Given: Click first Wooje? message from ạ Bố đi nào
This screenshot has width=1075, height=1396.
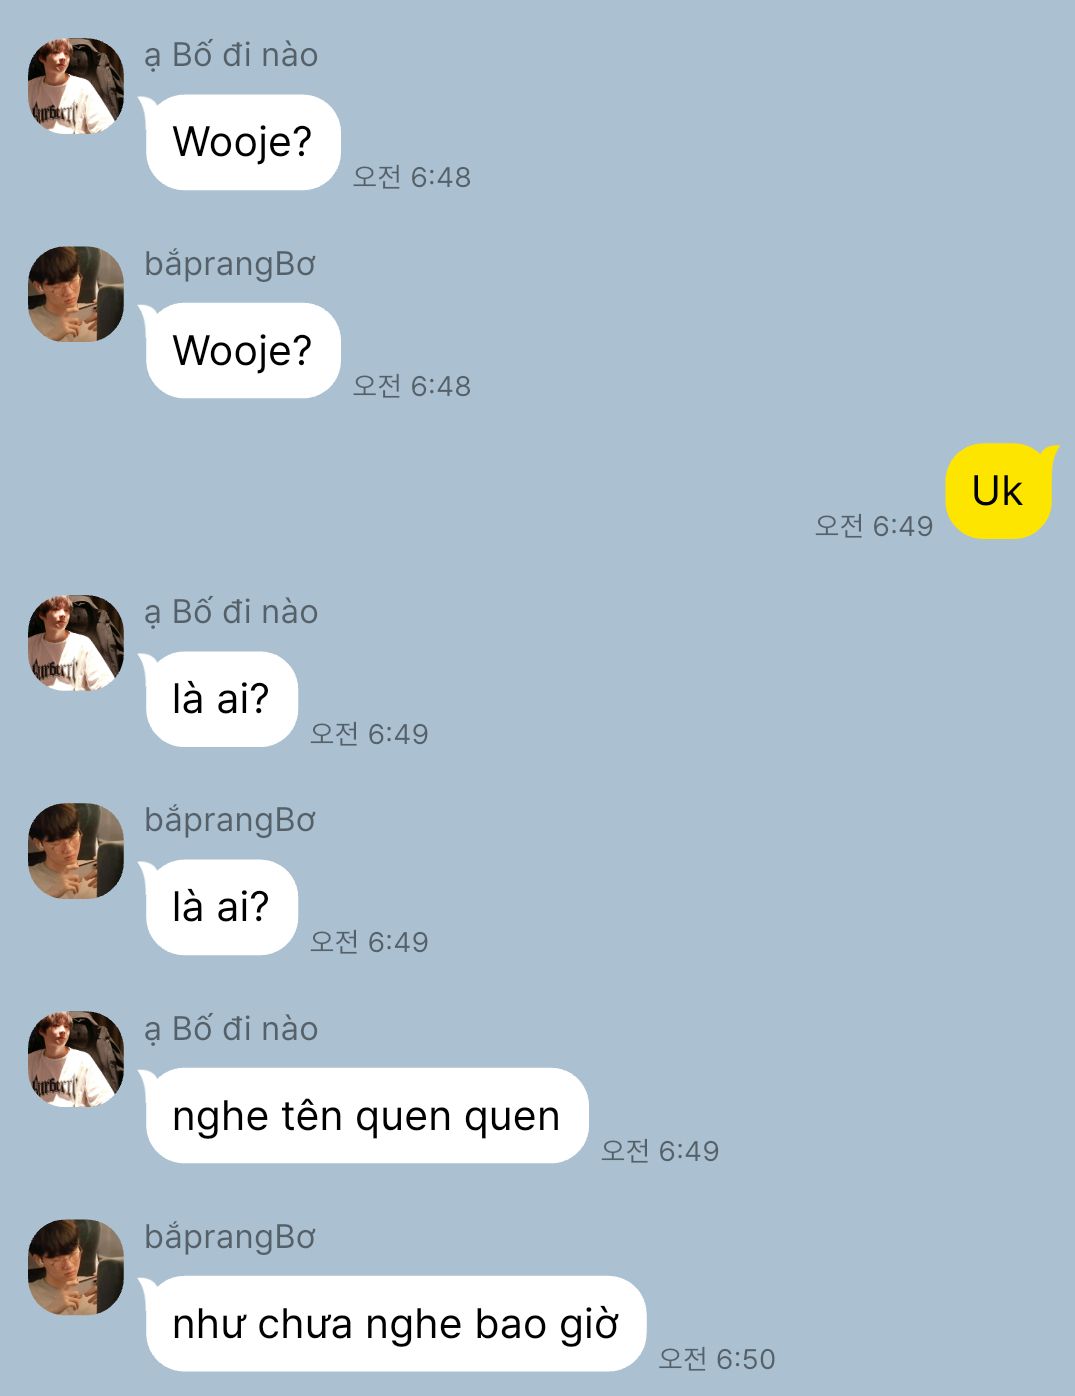Looking at the screenshot, I should pos(243,142).
